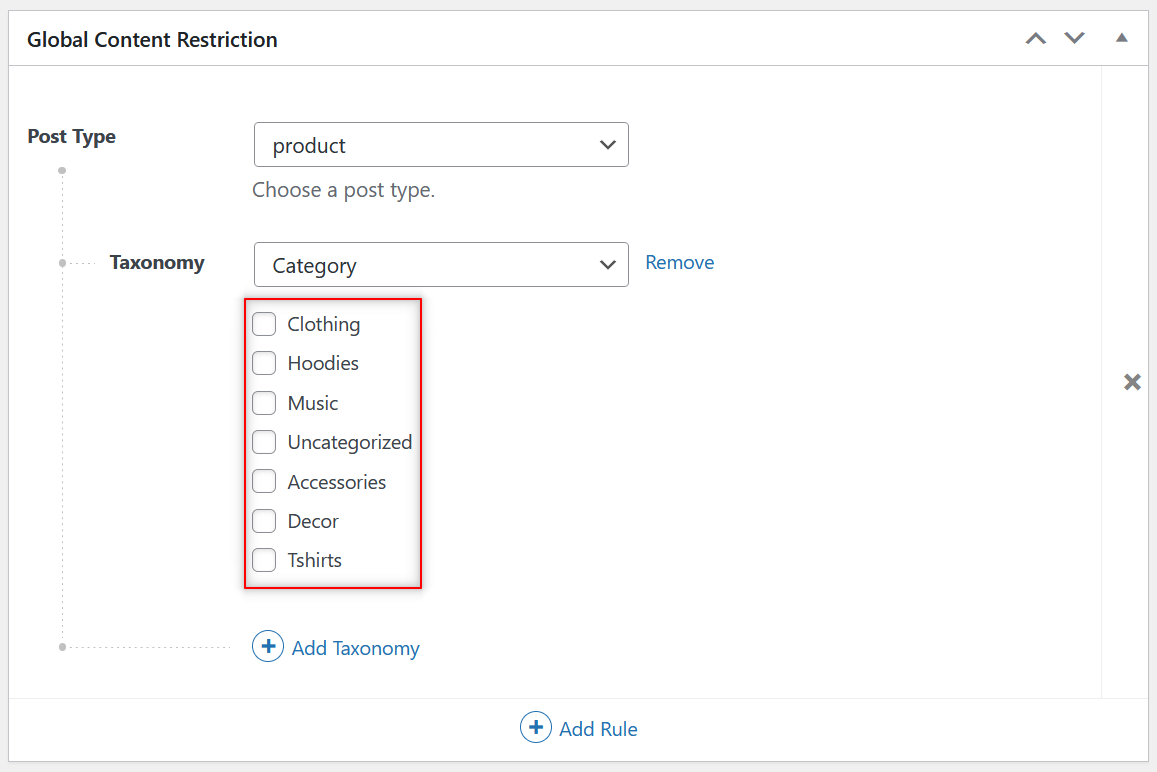The image size is (1157, 772).
Task: Select the Decor checkbox
Action: [264, 521]
